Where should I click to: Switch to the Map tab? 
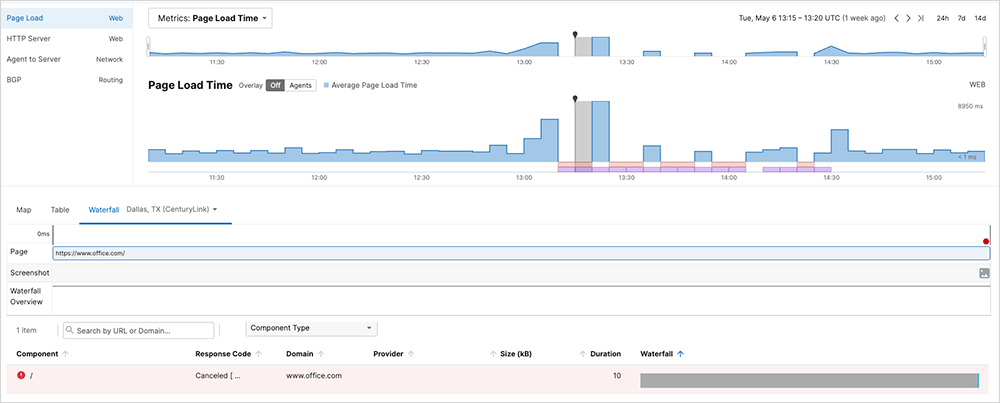[x=23, y=209]
